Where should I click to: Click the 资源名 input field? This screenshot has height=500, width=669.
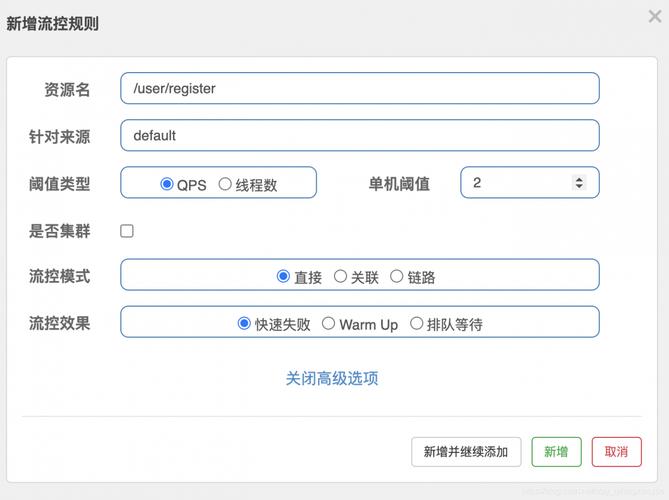point(360,88)
